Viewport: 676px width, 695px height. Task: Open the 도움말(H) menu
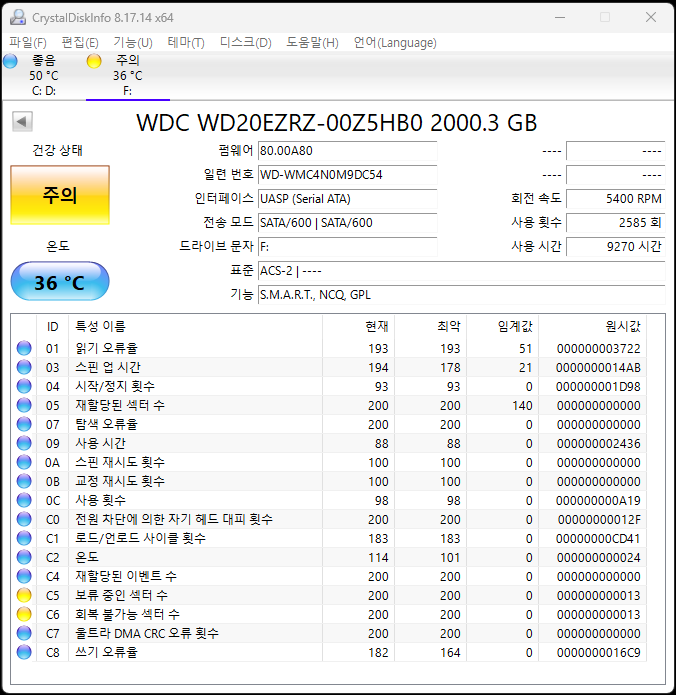coord(313,43)
